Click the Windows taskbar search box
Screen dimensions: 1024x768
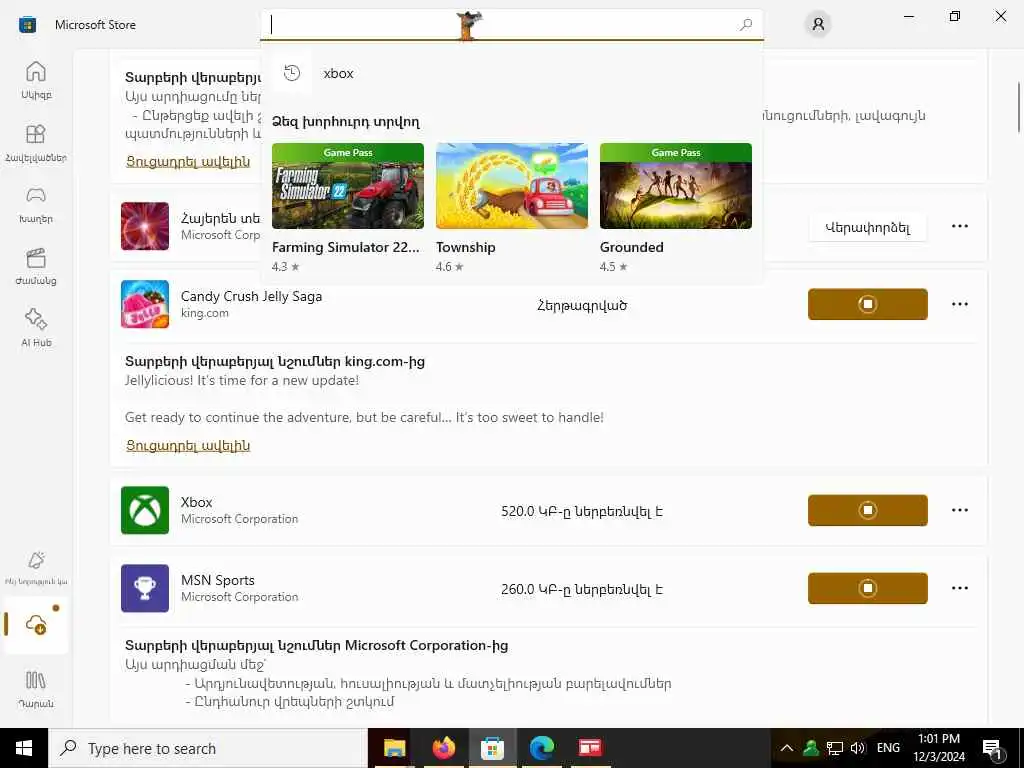(208, 748)
